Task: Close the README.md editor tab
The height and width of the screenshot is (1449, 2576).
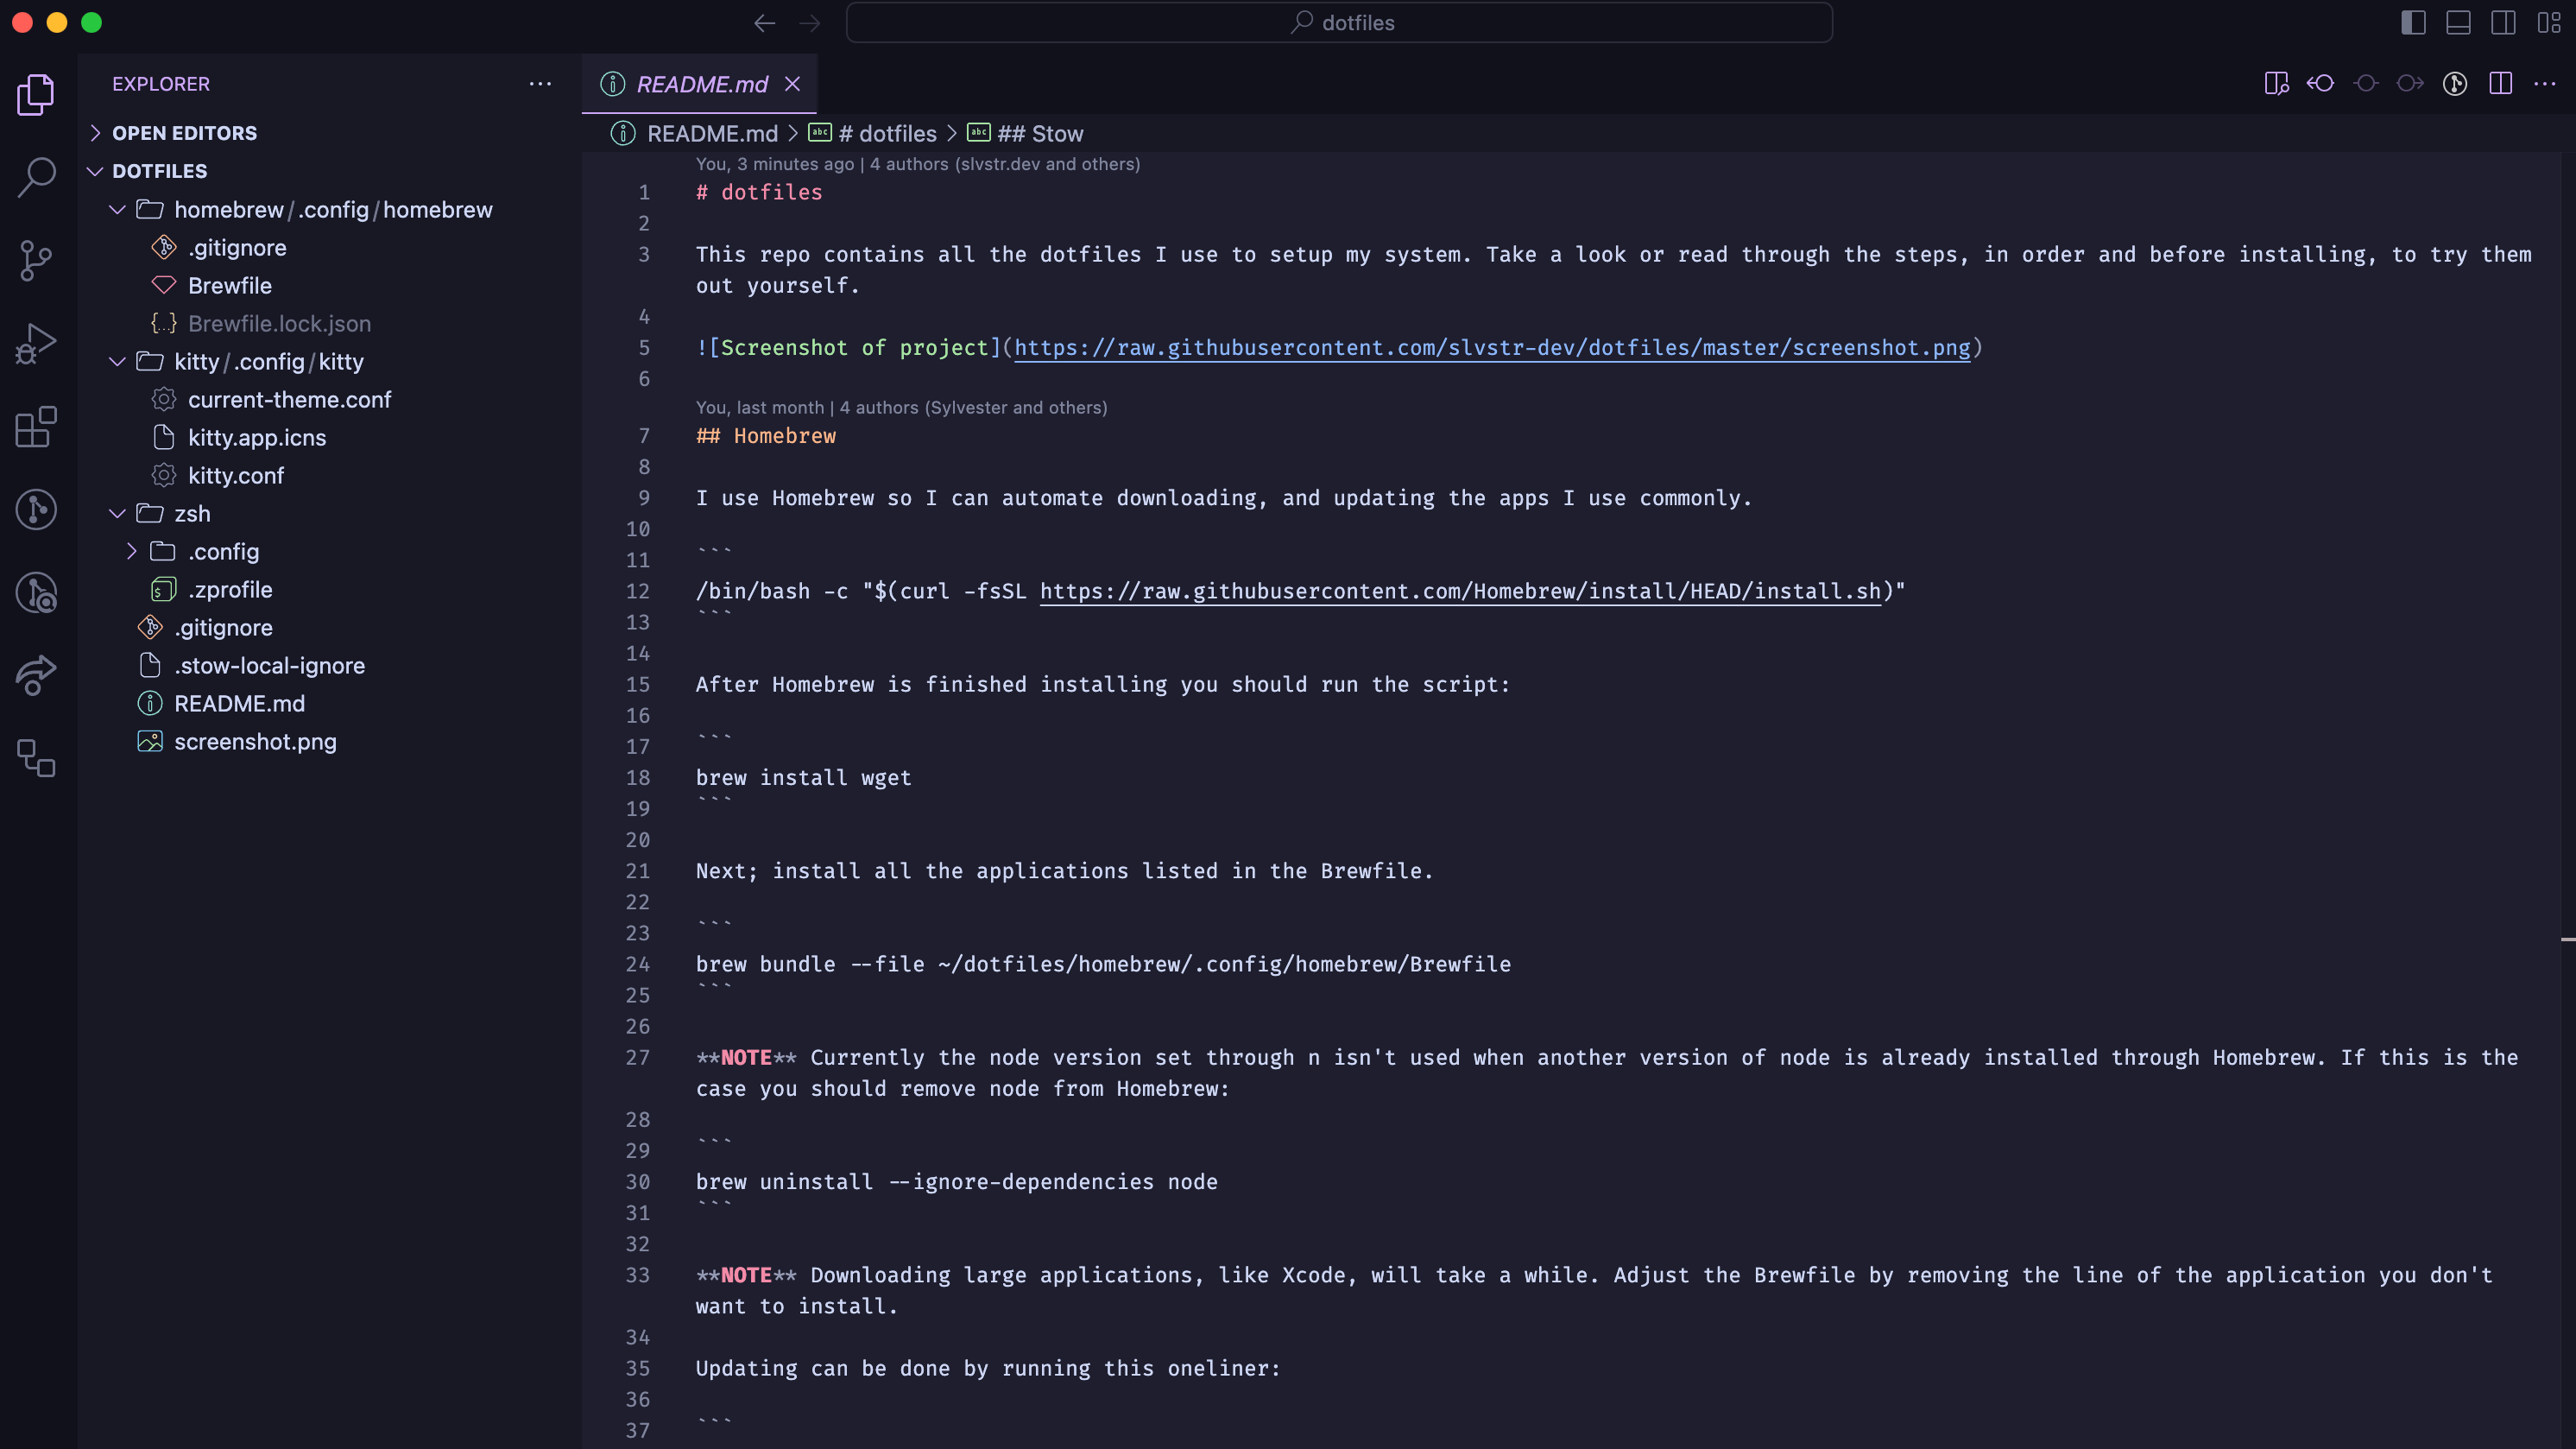Action: pos(792,84)
